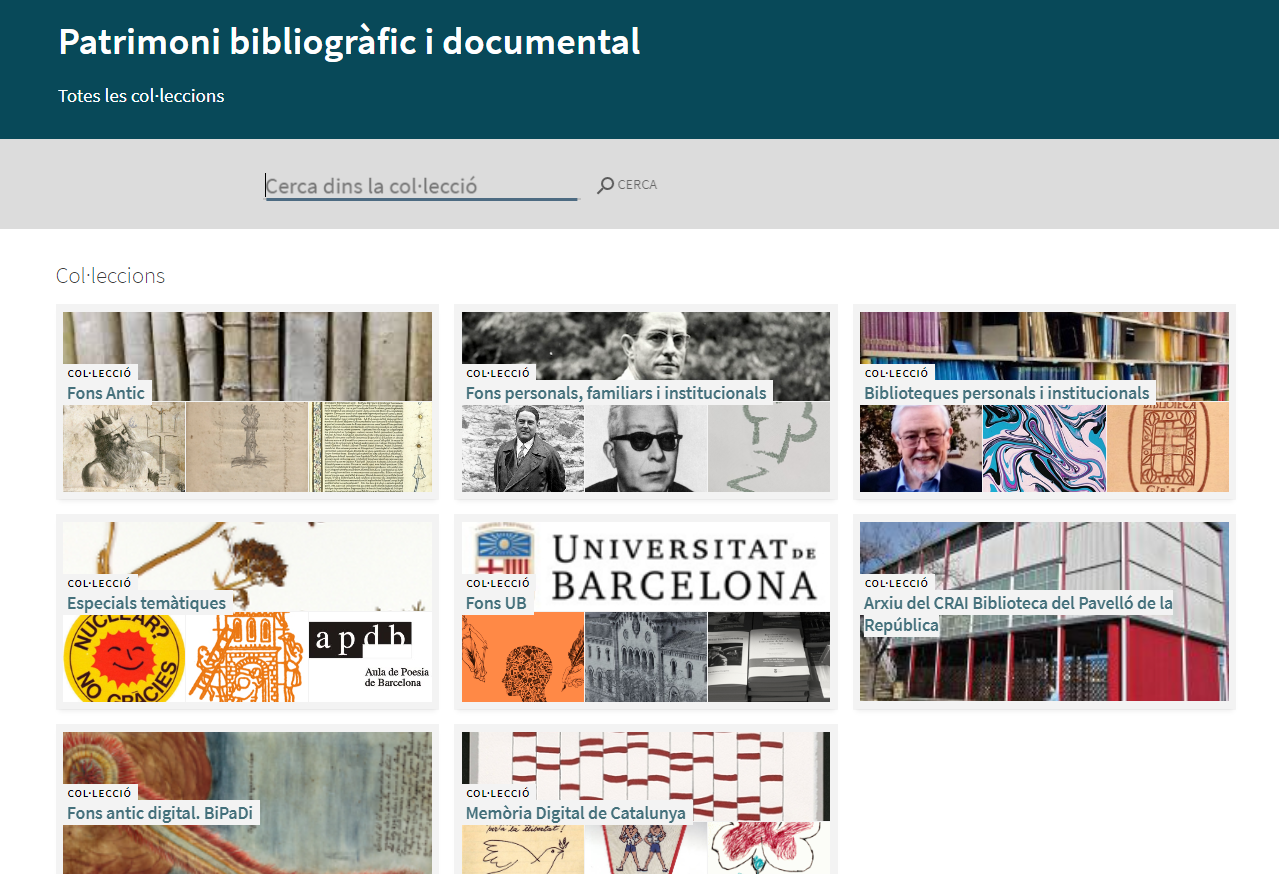Click the man in sunglasses portrait thumbnail

click(645, 447)
